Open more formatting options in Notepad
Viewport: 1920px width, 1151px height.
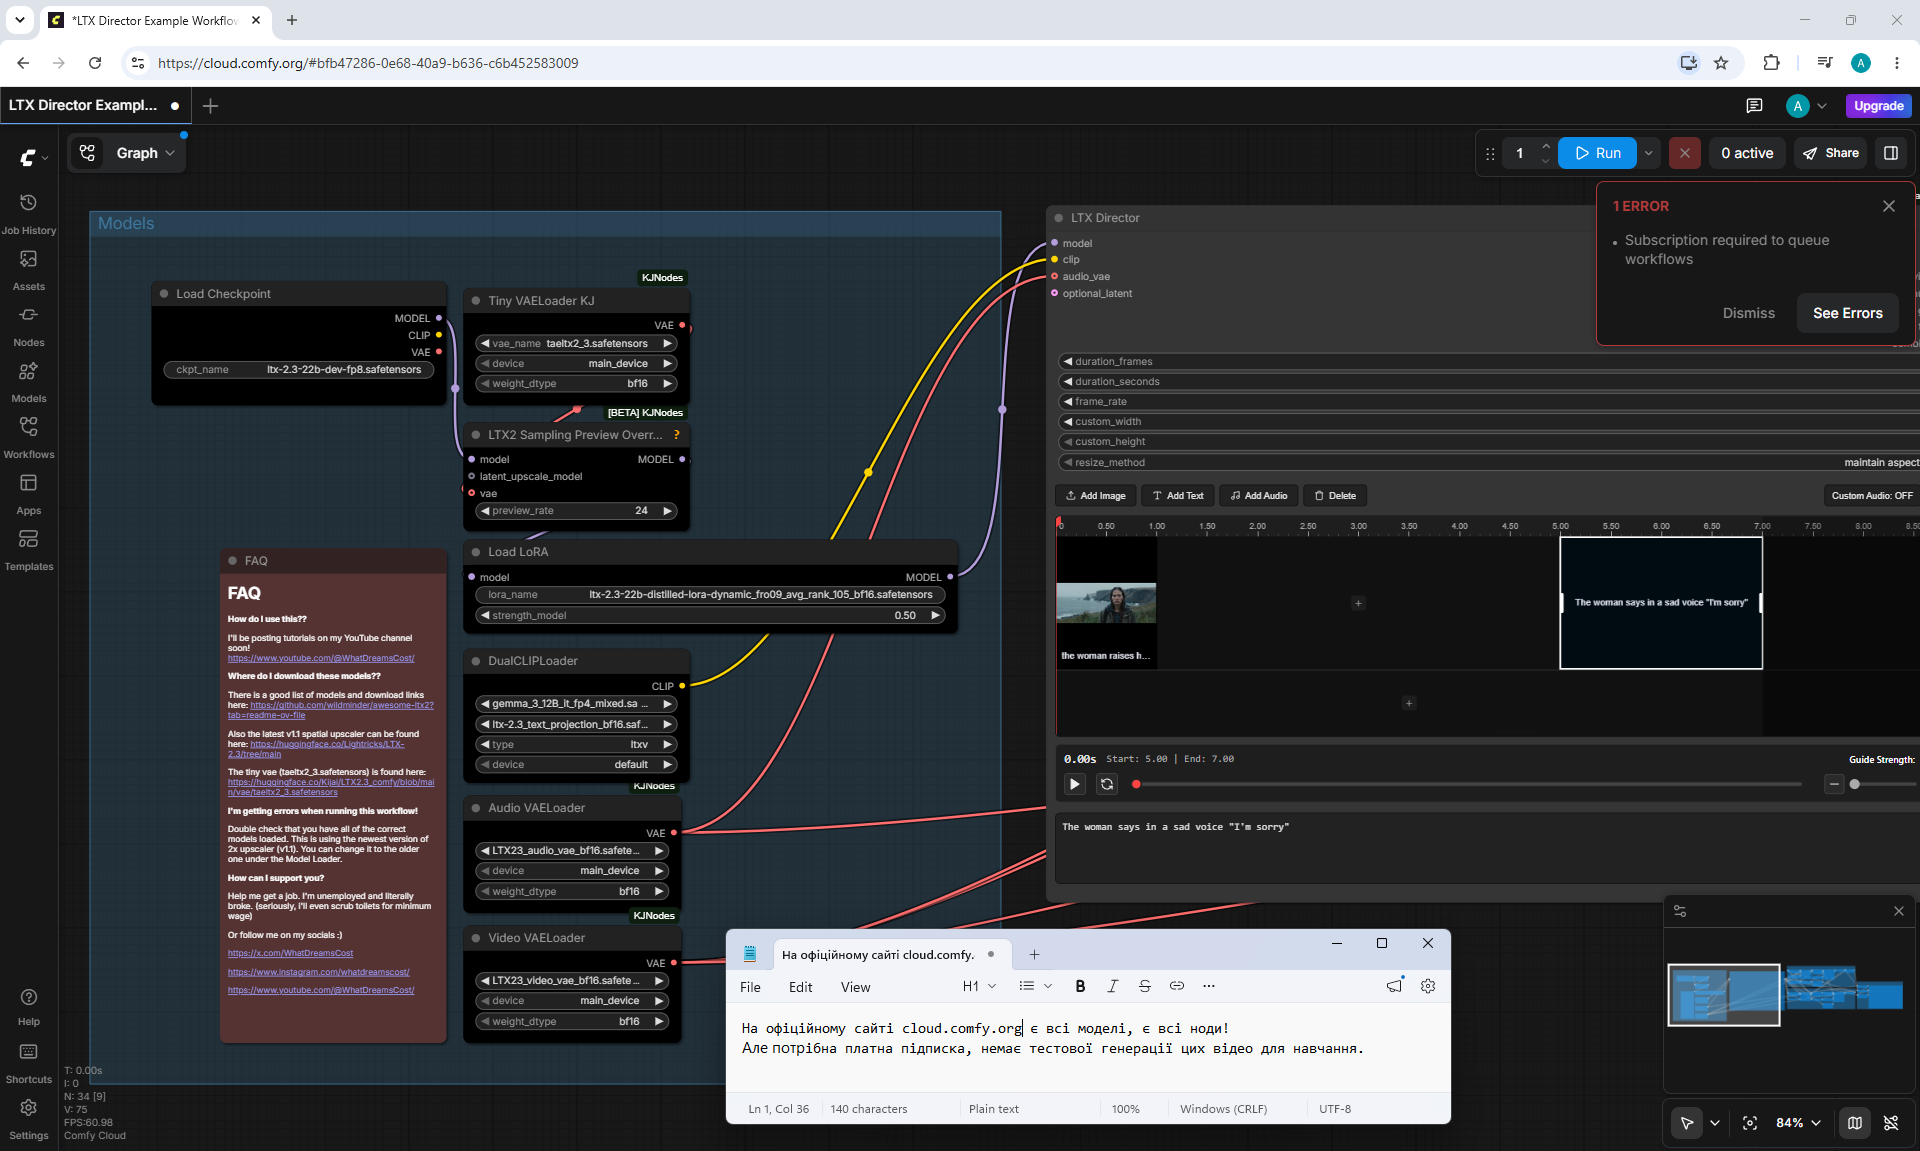1209,986
